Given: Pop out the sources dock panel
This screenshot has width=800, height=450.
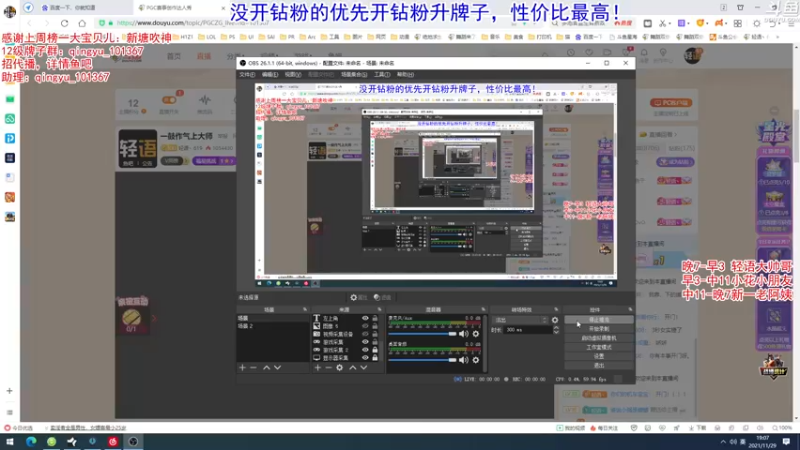Looking at the screenshot, I should [x=380, y=310].
